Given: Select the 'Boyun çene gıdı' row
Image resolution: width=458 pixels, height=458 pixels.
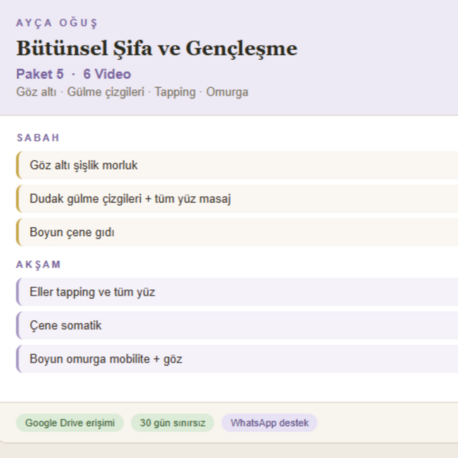Looking at the screenshot, I should 237,232.
